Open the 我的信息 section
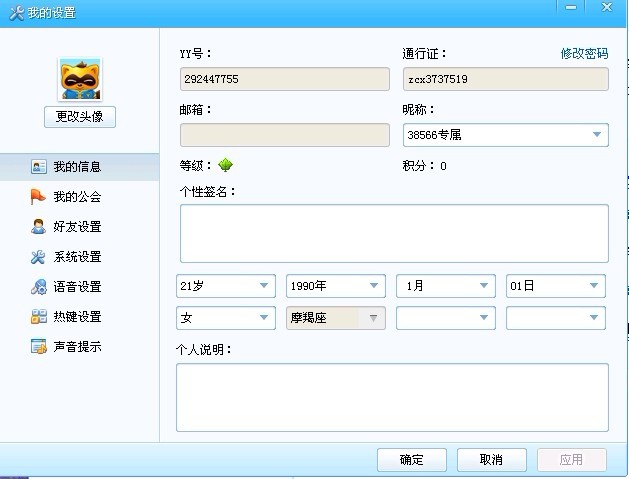 pyautogui.click(x=79, y=167)
